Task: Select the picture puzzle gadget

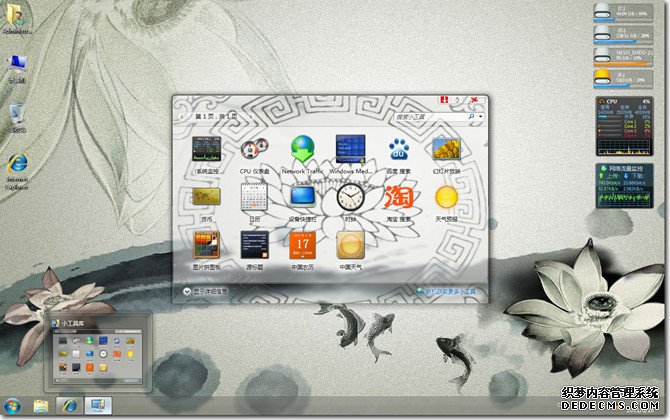Action: point(206,245)
